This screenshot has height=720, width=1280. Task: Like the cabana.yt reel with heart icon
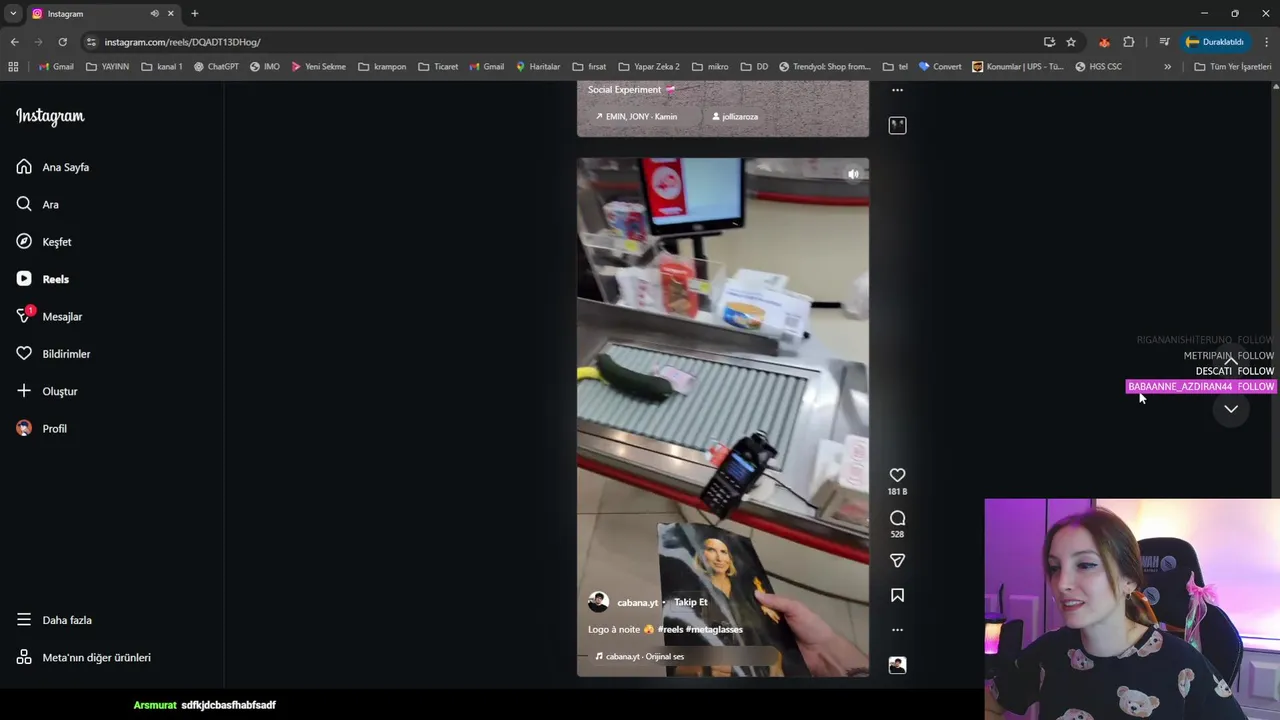click(897, 476)
